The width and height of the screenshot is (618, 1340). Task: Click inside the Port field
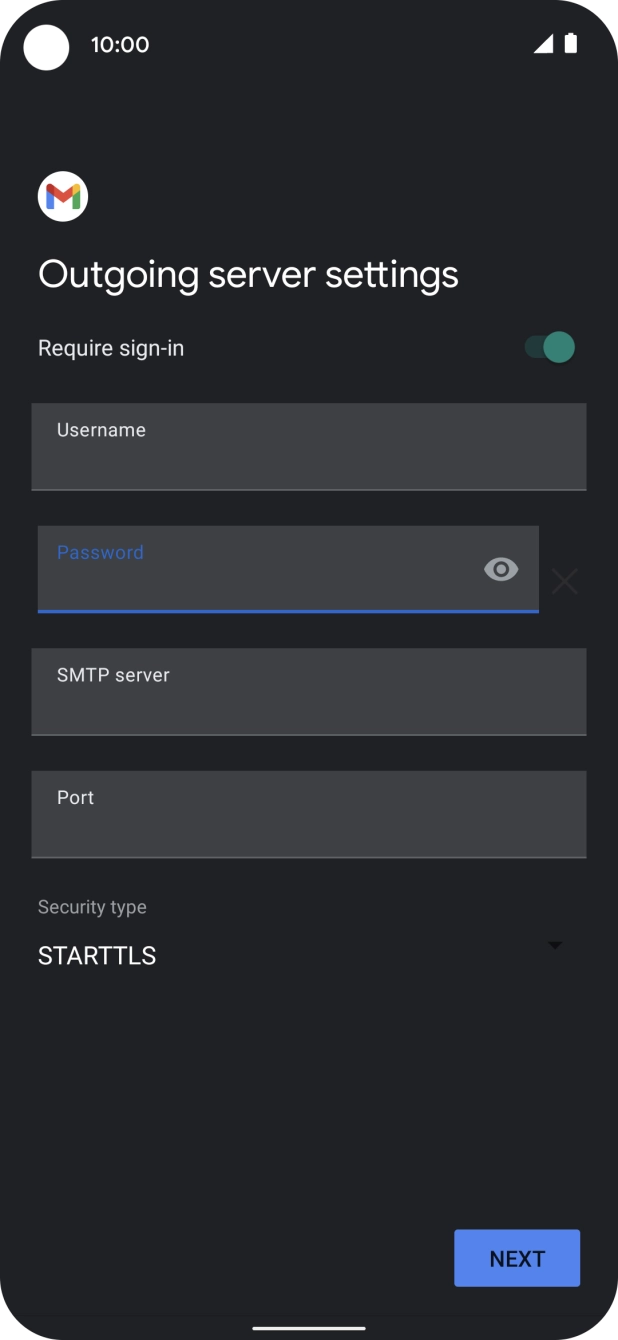click(309, 814)
